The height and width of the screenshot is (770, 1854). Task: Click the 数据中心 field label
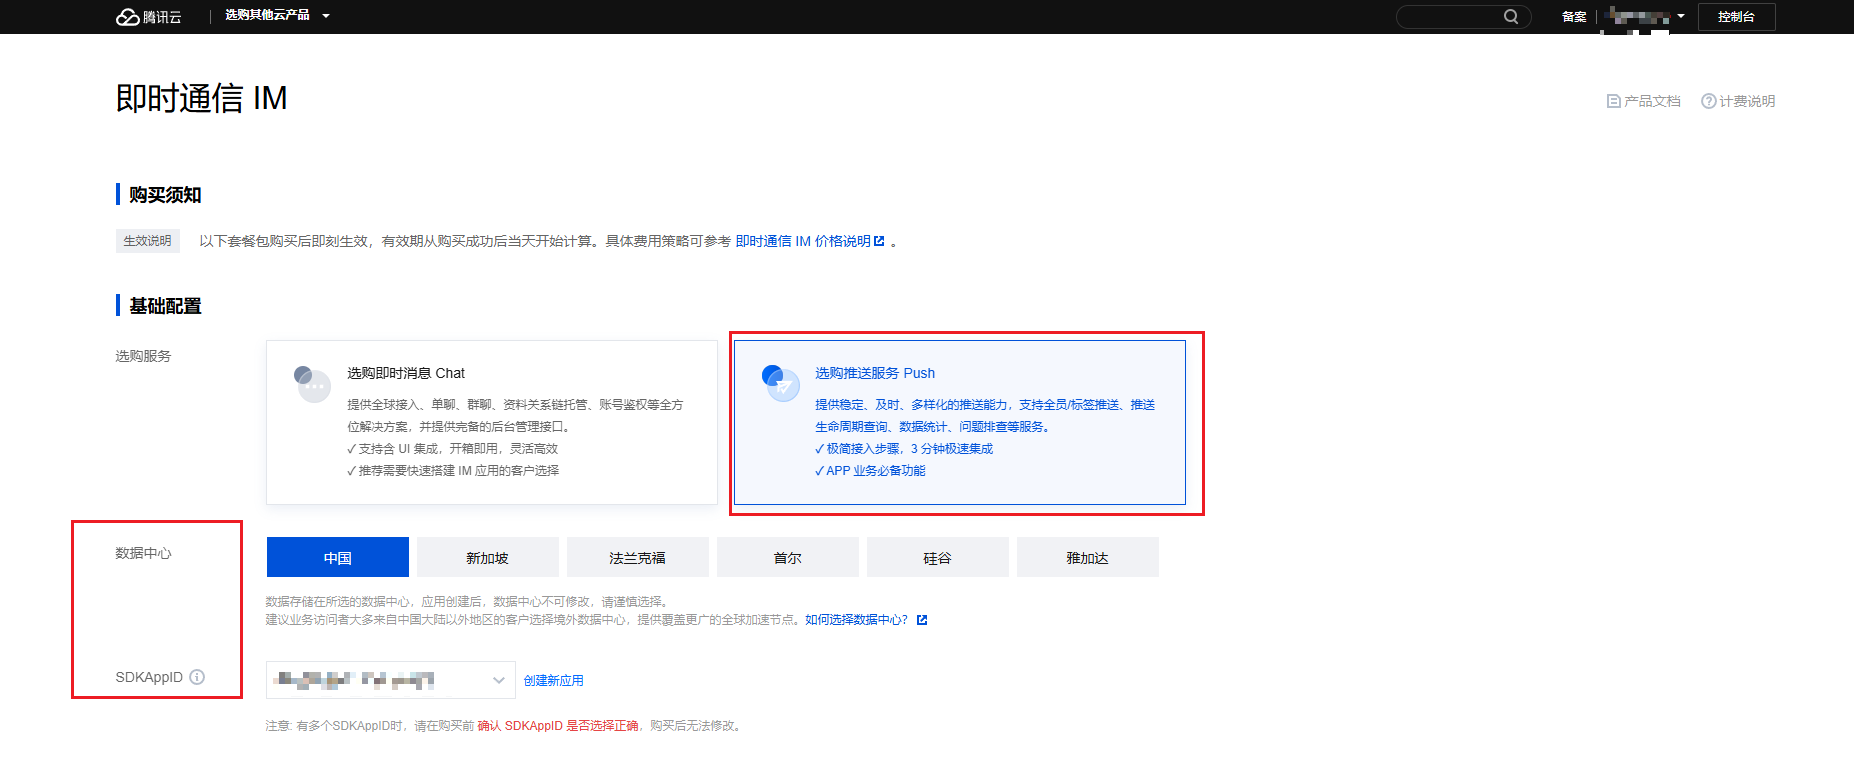[143, 553]
